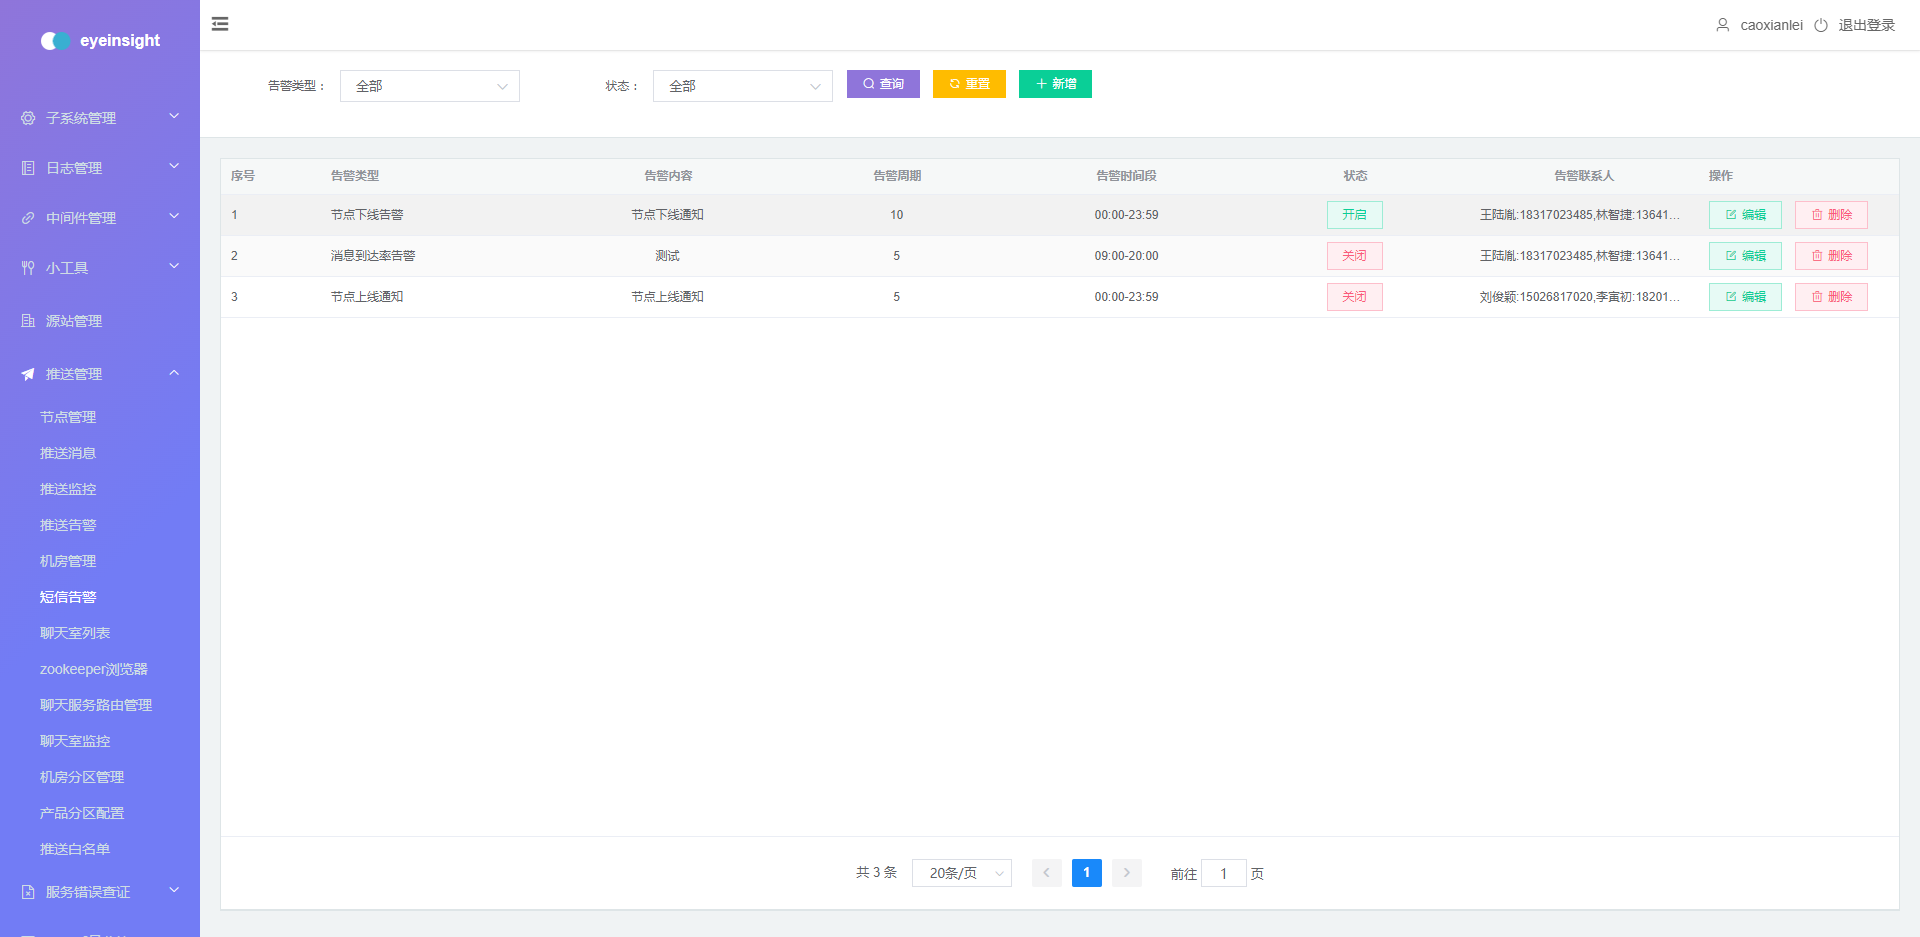Expand the 服务错误查证 menu chevron
Viewport: 1920px width, 937px height.
point(174,891)
